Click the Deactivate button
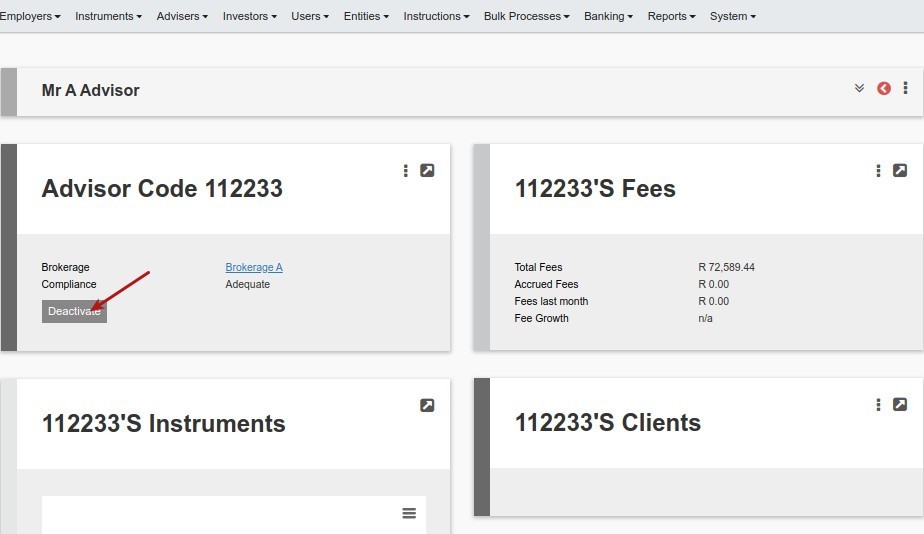Screen dimensions: 924x534 [74, 311]
